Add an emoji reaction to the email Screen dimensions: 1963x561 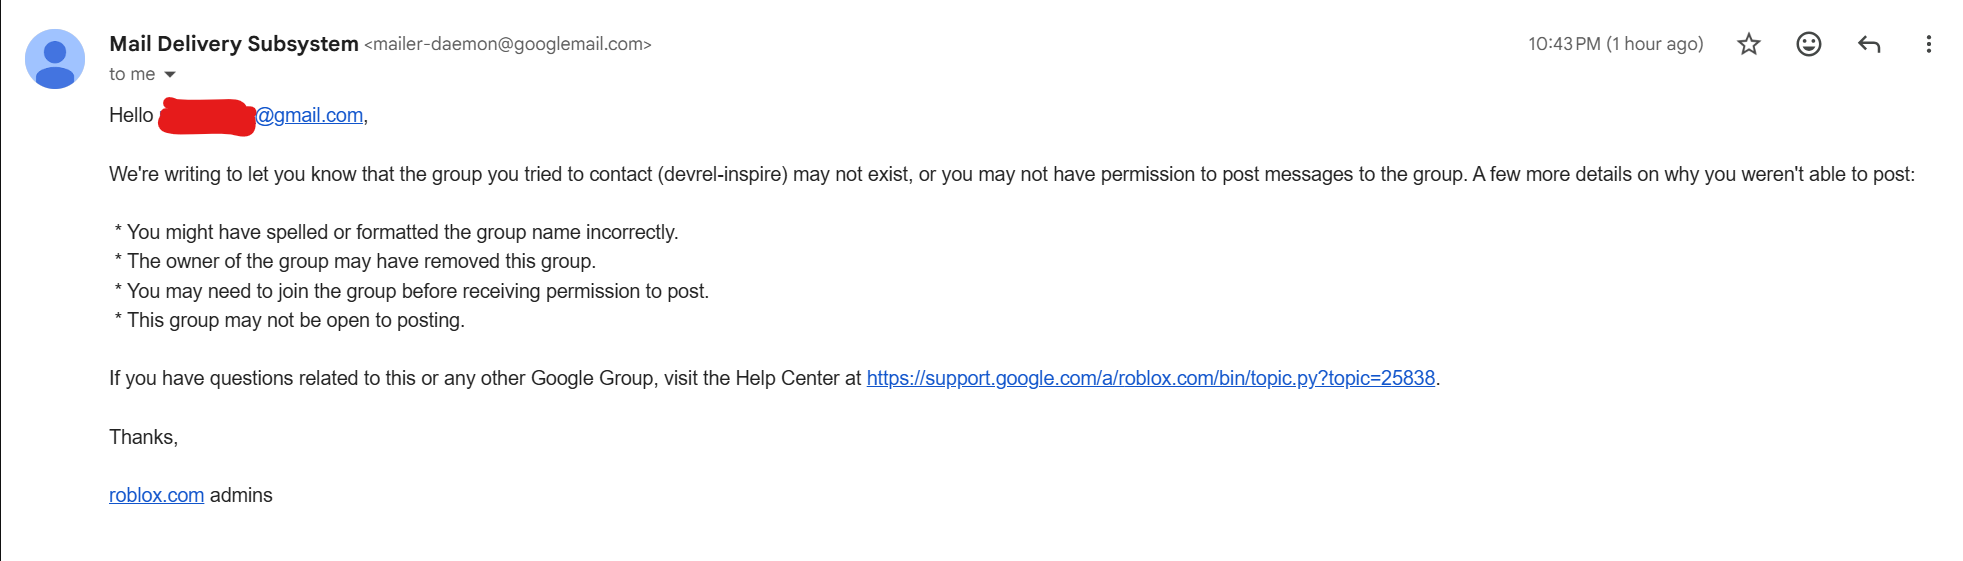pos(1808,44)
